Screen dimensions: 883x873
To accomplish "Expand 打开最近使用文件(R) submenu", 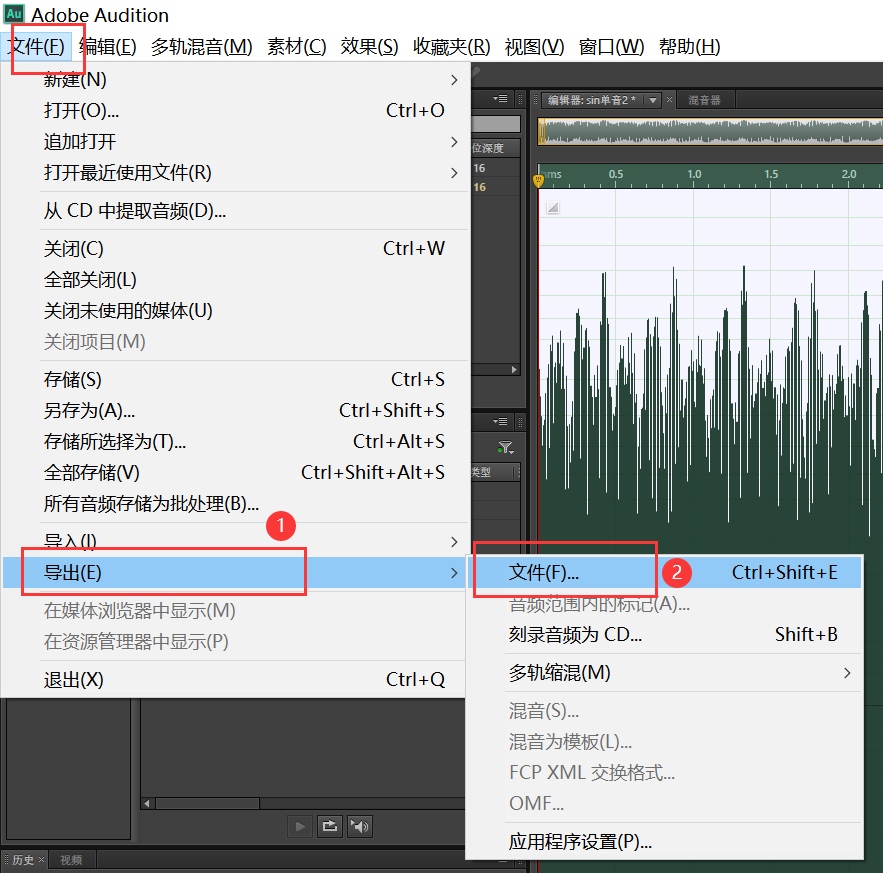I will 235,173.
